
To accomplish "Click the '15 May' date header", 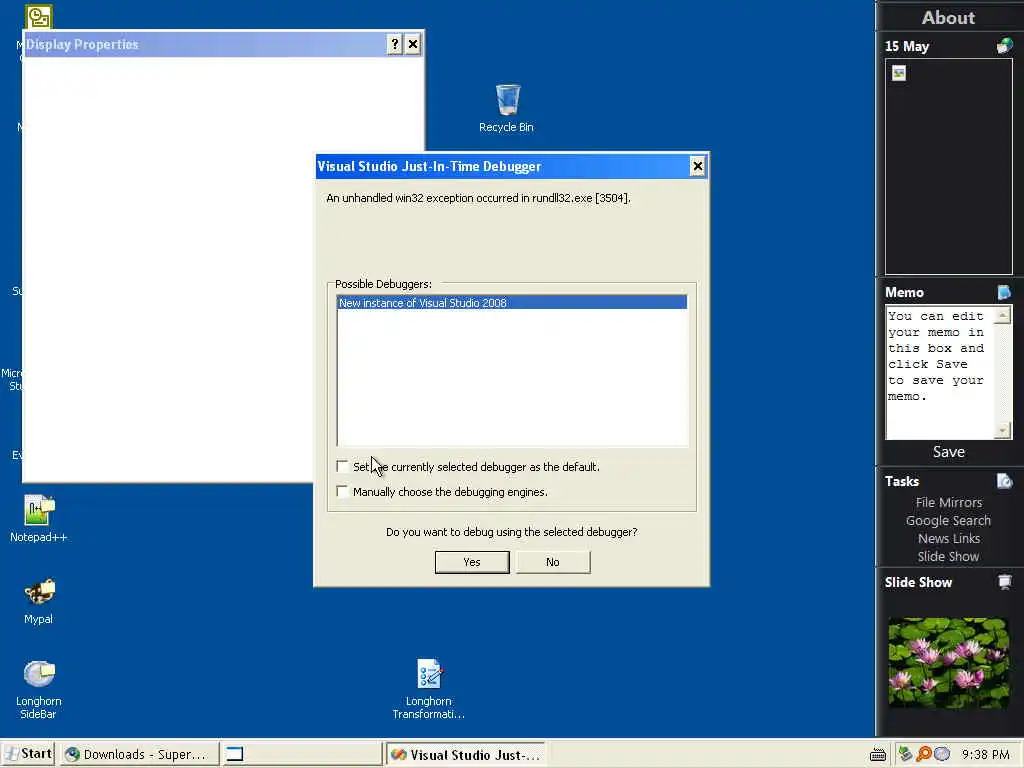I will pyautogui.click(x=906, y=46).
